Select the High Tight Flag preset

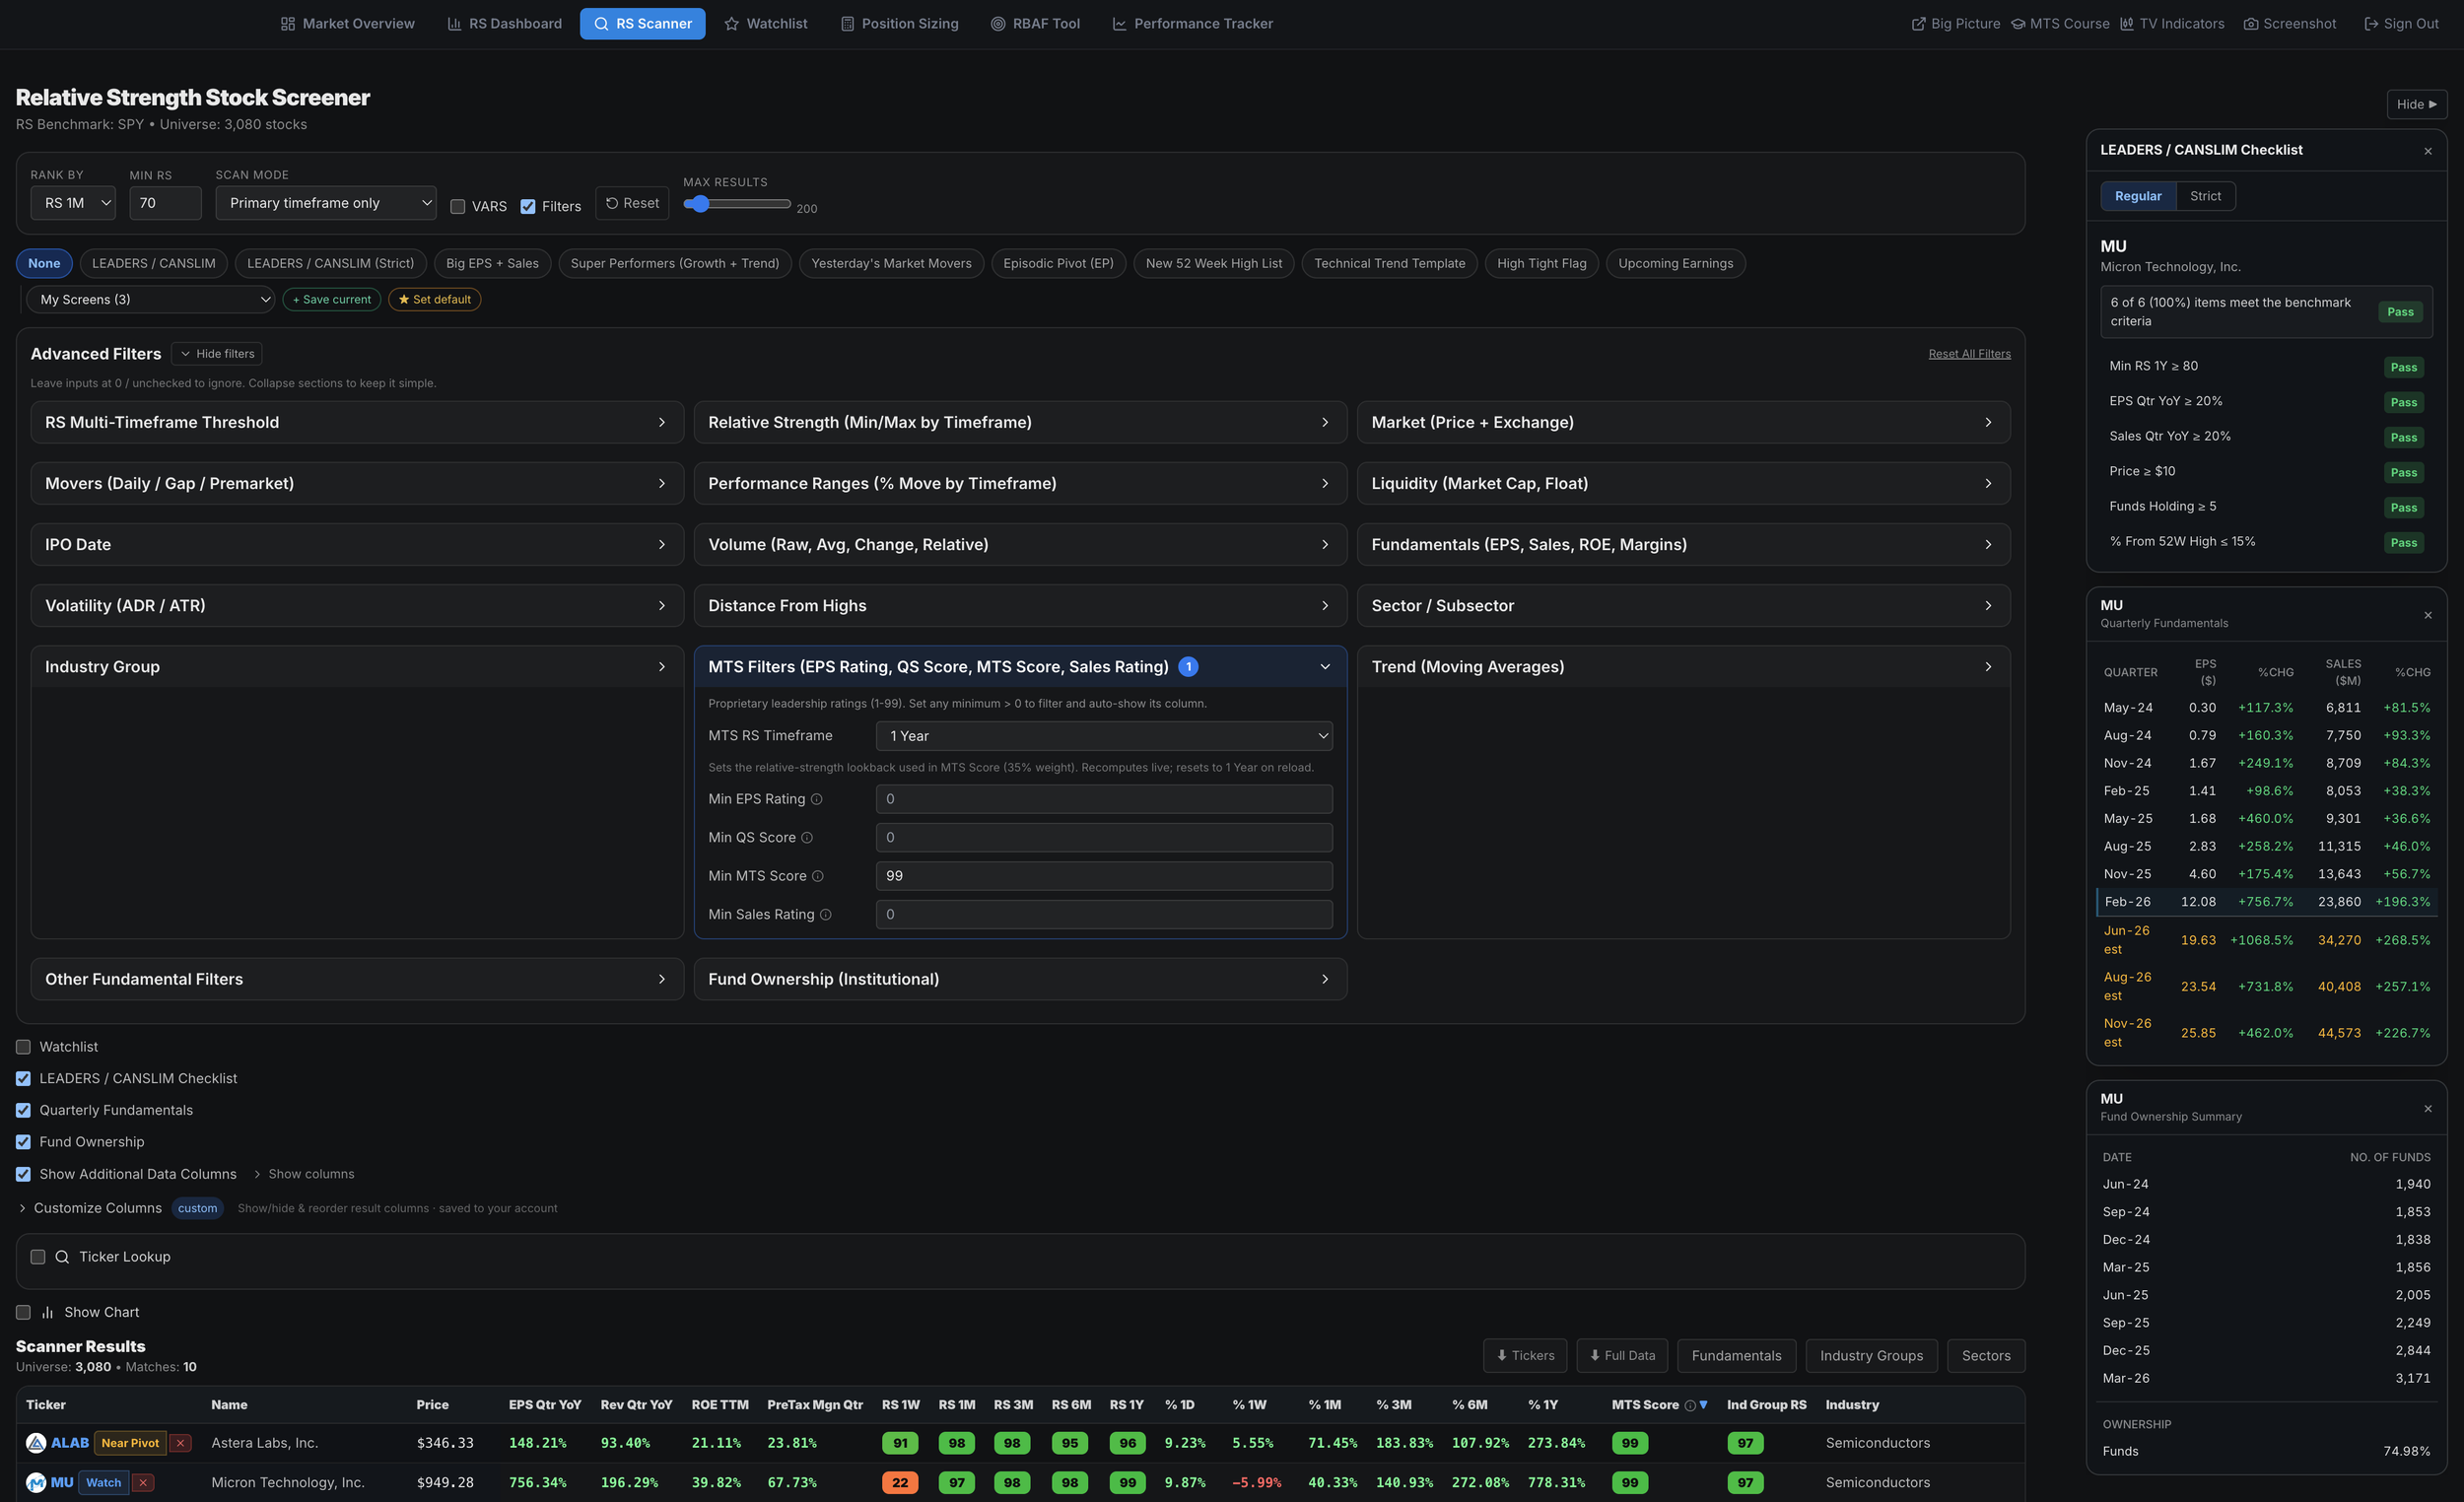1541,263
